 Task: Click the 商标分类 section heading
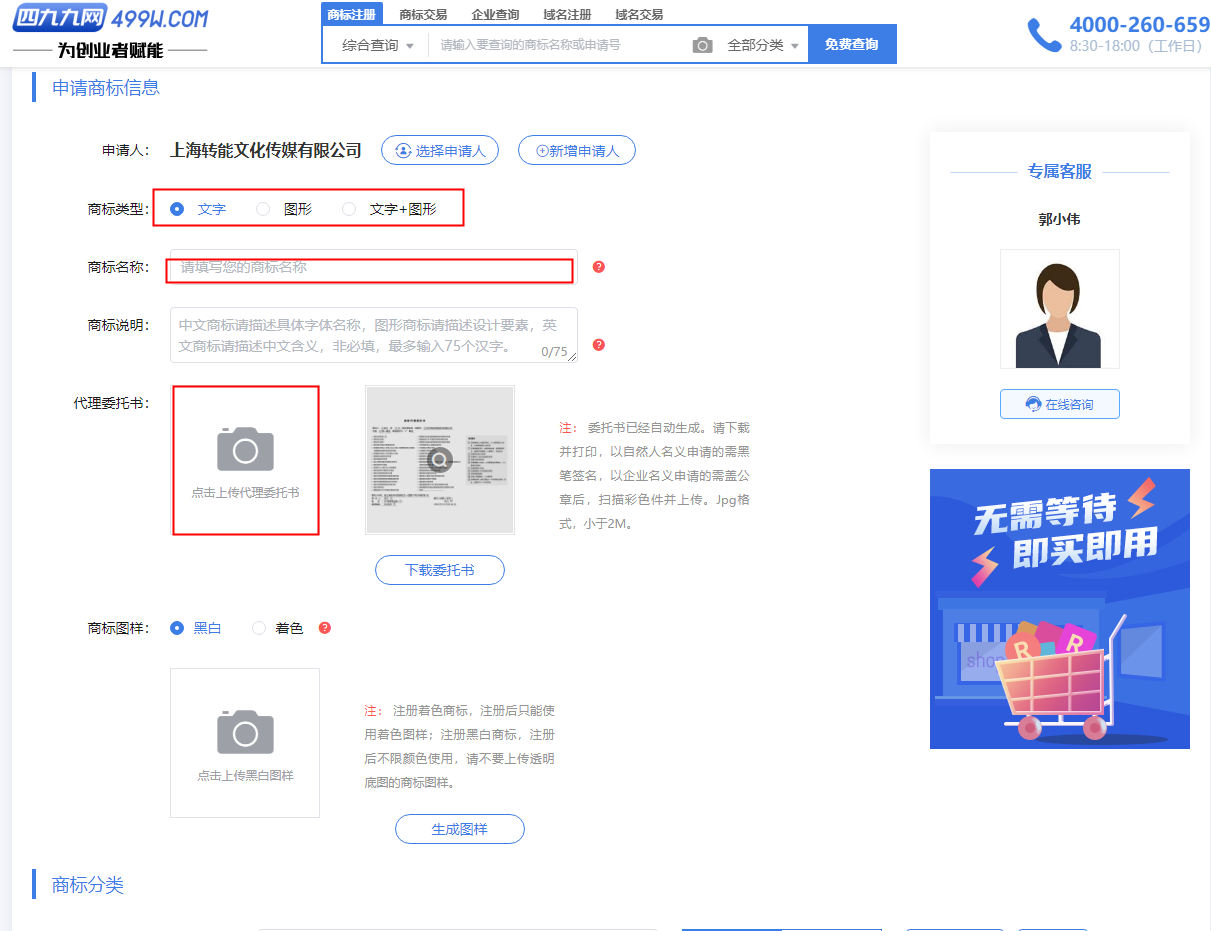click(88, 885)
